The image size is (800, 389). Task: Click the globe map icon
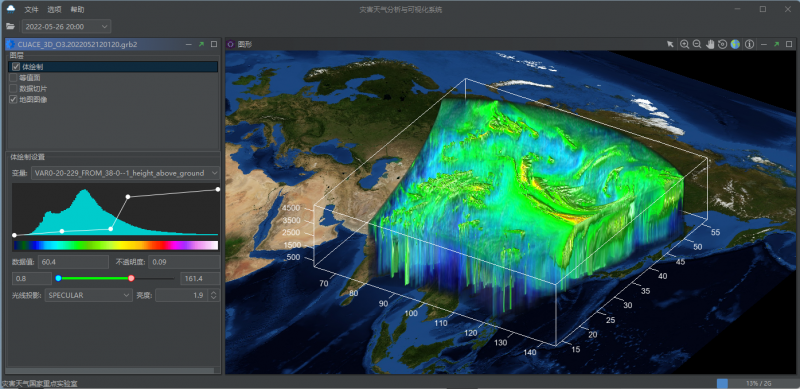click(x=735, y=44)
